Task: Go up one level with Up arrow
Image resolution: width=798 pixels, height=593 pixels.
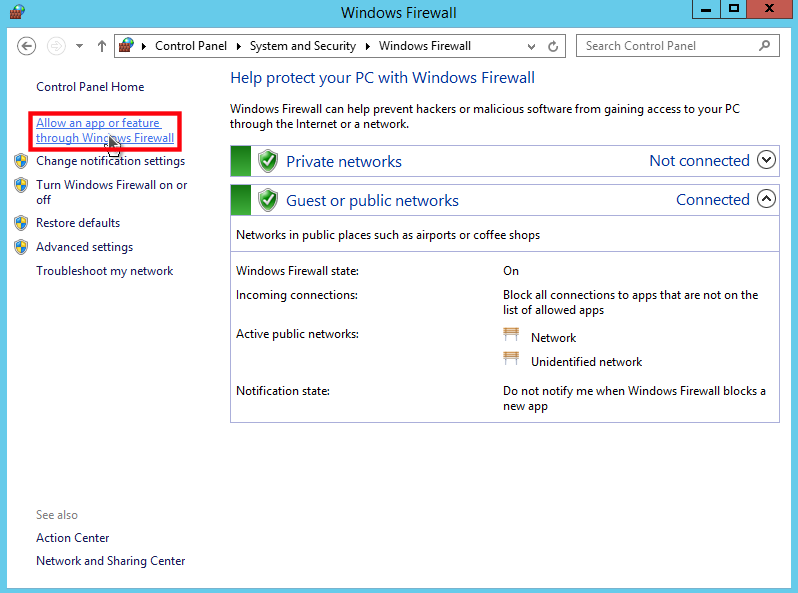Action: 102,46
